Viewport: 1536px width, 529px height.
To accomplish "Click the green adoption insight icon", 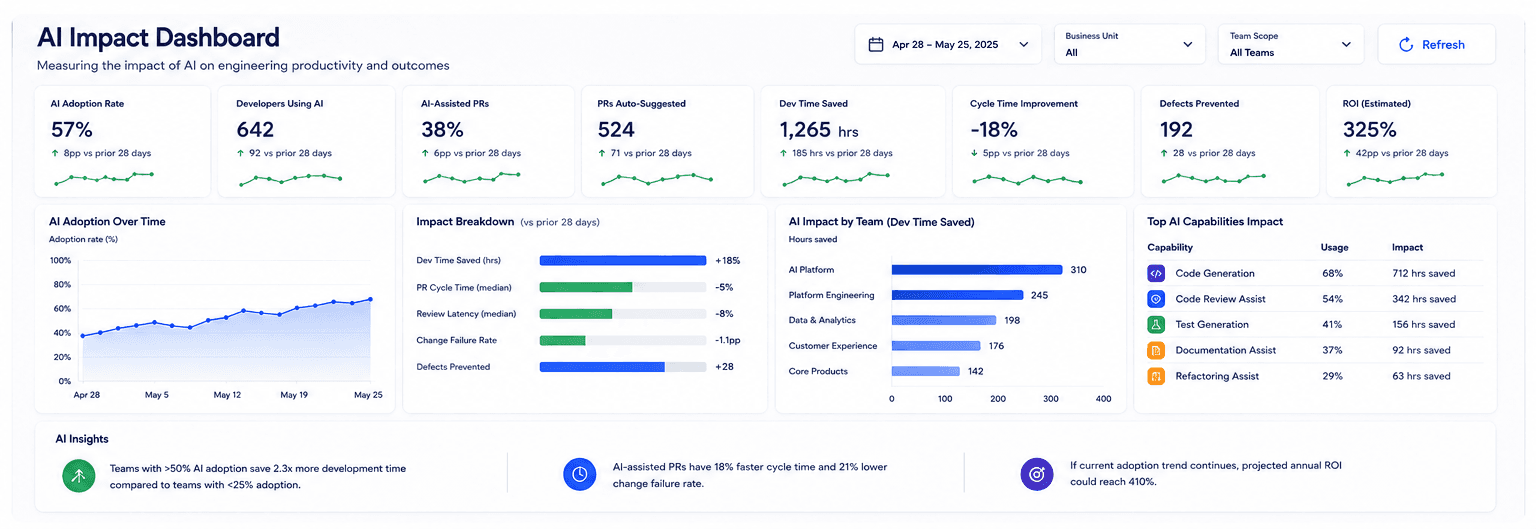I will pos(78,475).
